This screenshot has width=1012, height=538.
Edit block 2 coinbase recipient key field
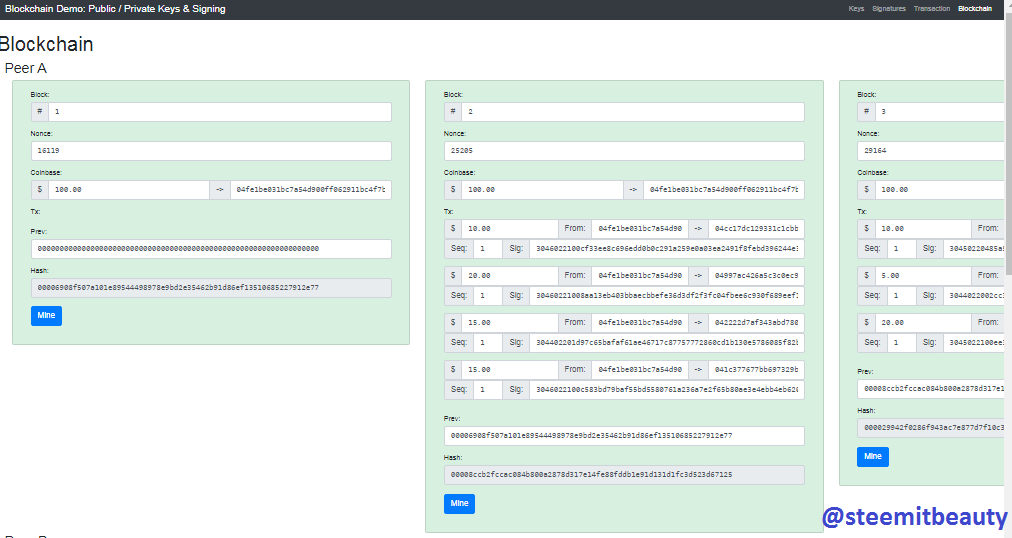724,190
